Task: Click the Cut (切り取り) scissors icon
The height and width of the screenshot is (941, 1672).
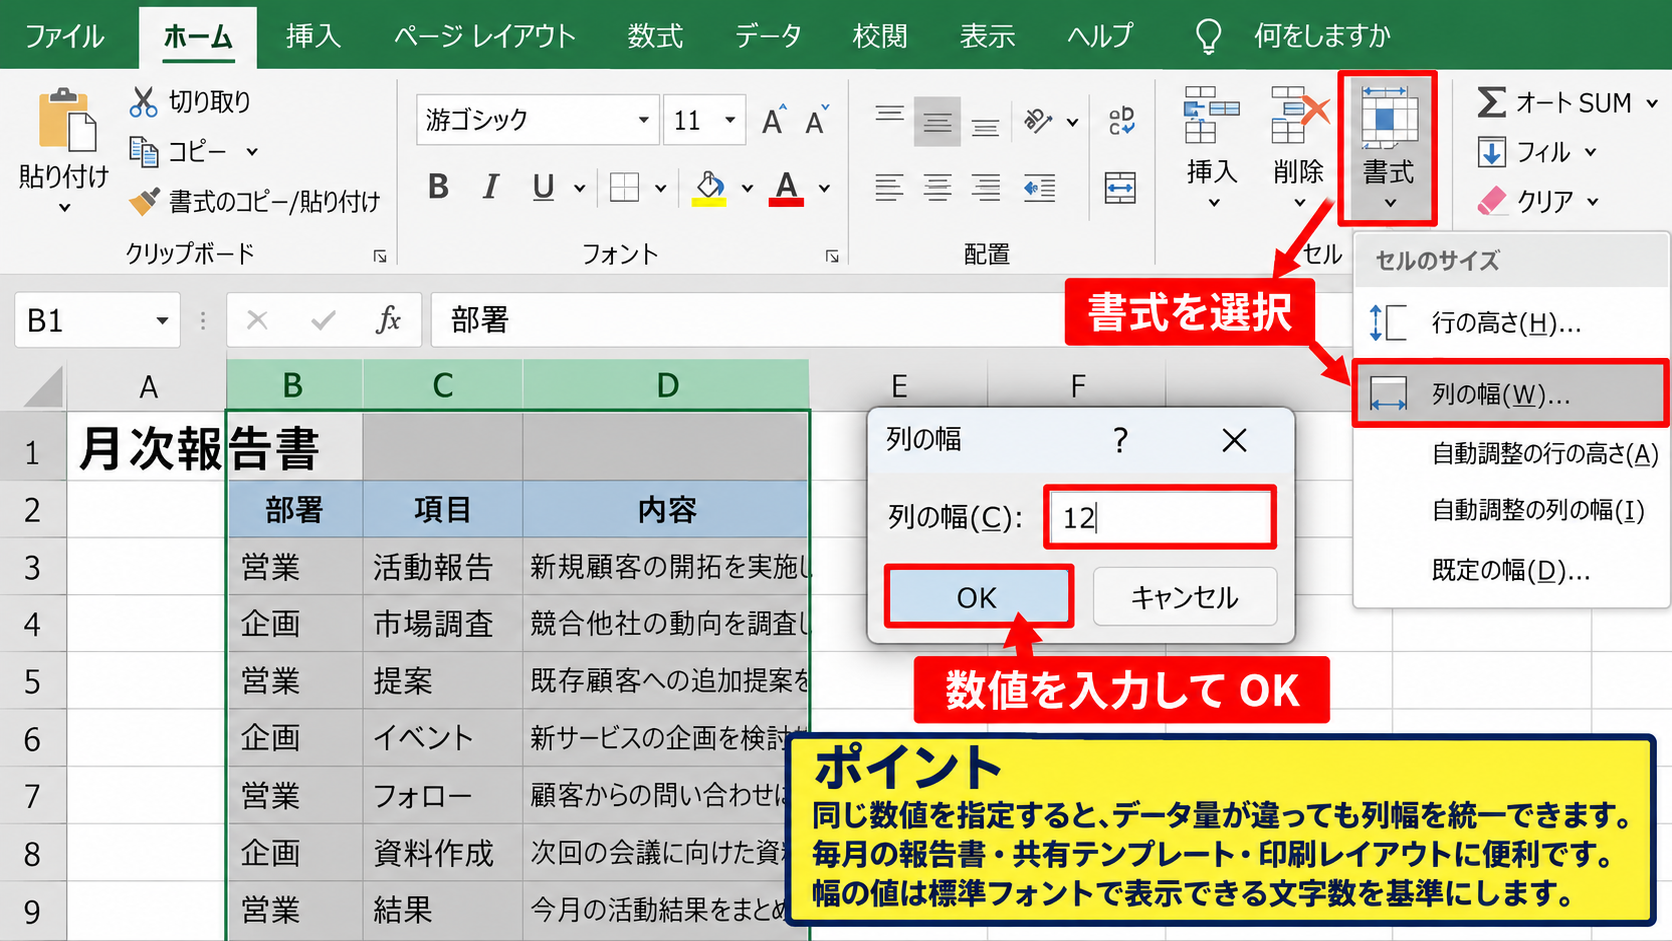Action: point(144,101)
